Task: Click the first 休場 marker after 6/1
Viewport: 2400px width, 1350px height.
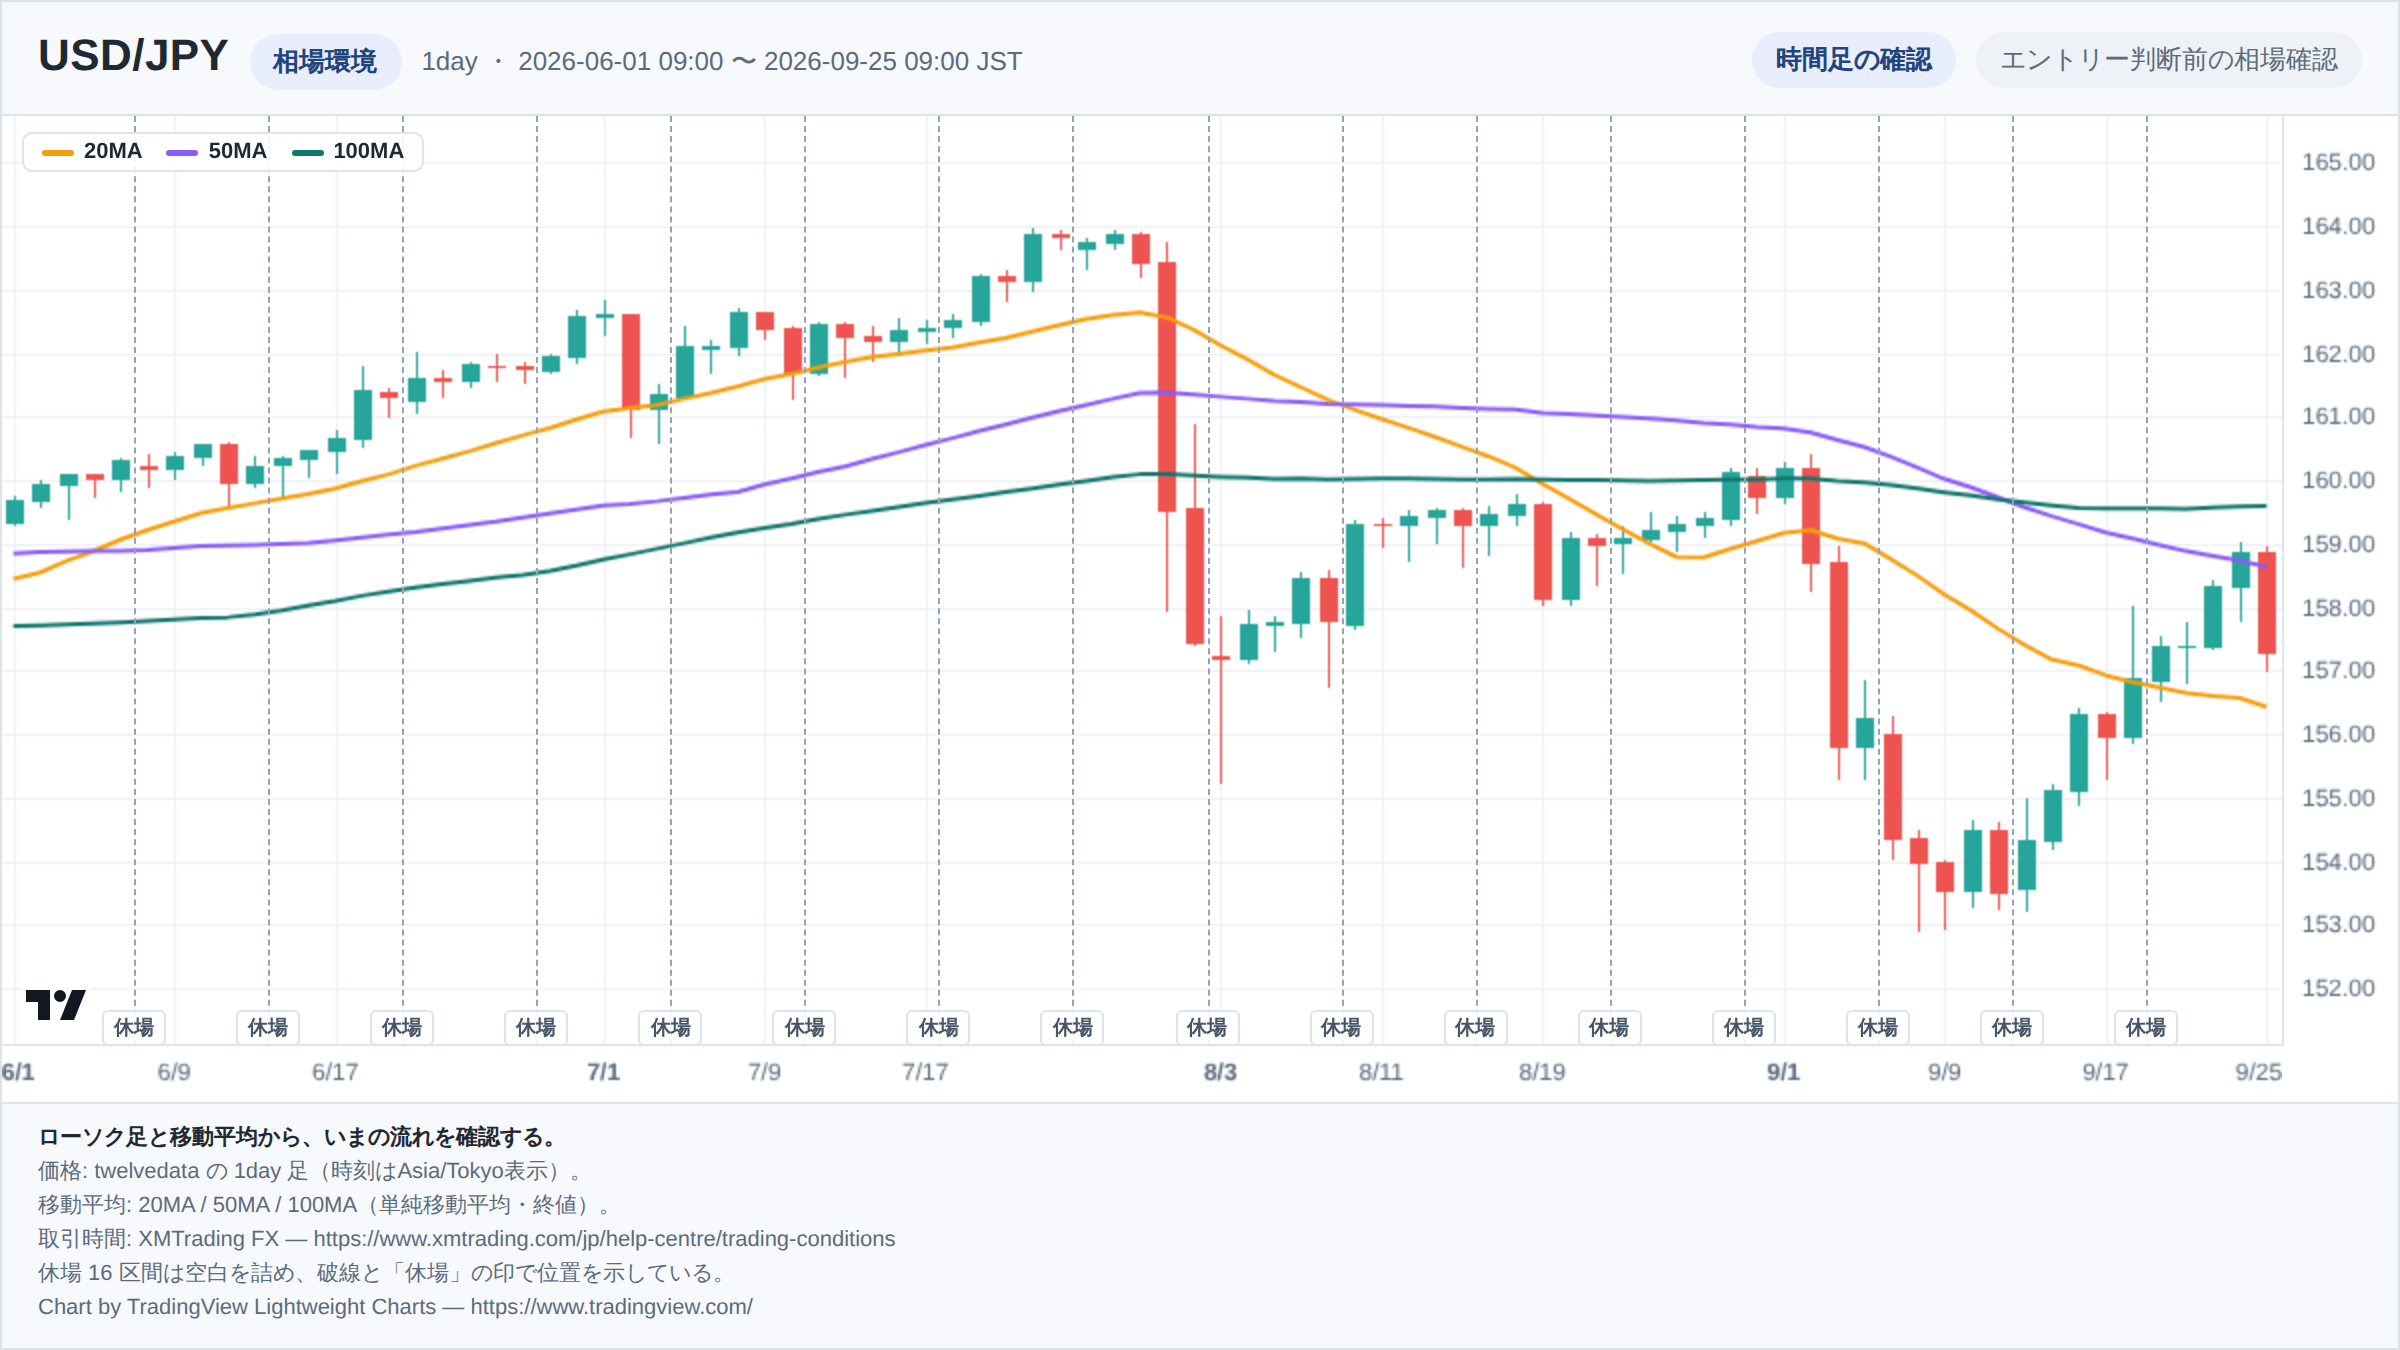Action: coord(134,1027)
